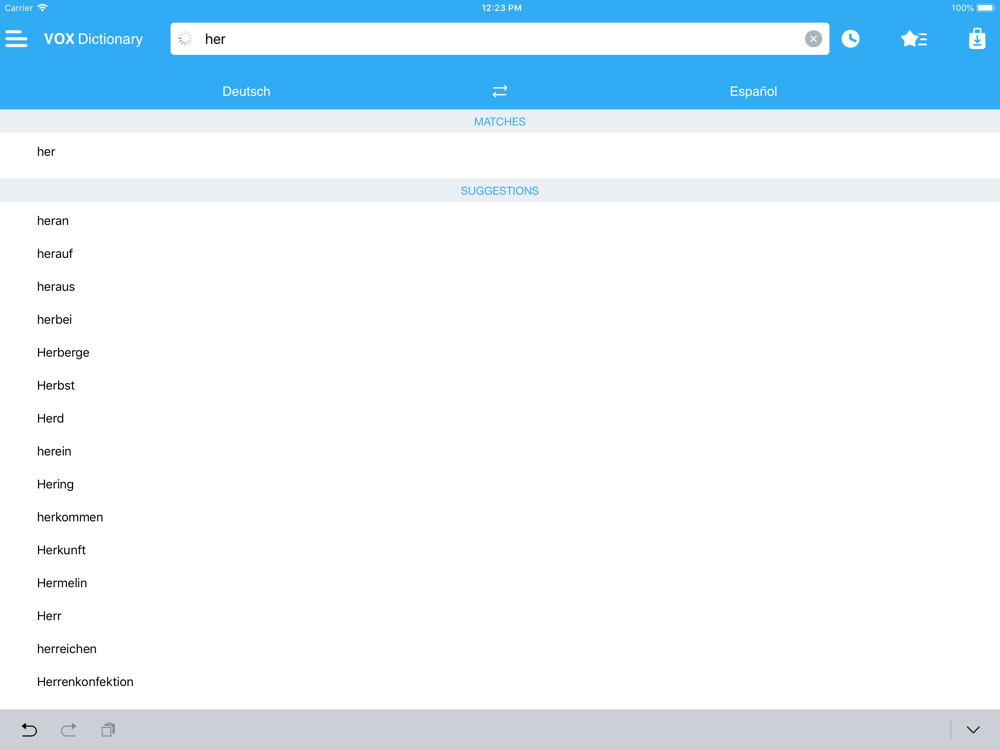Viewport: 1000px width, 750px height.
Task: Select Deutsch source language
Action: coord(246,91)
